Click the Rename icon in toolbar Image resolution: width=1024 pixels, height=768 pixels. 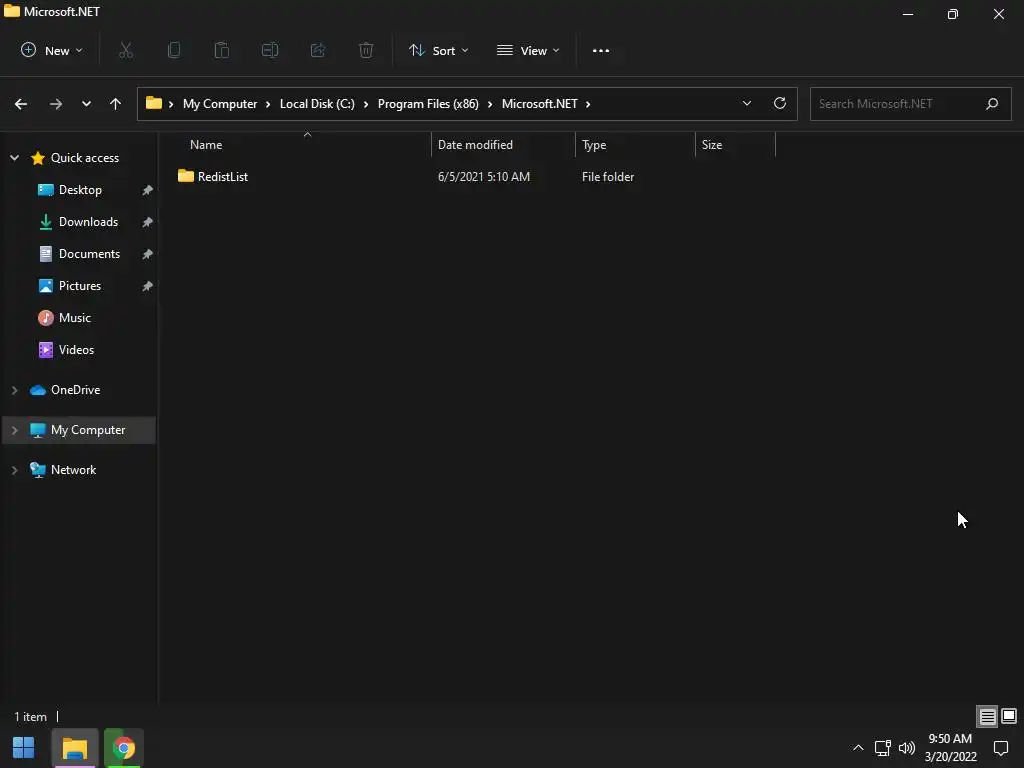270,50
